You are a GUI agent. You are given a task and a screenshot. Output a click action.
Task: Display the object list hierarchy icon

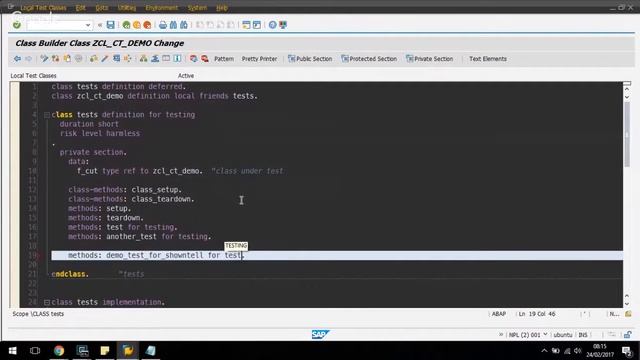[143, 59]
